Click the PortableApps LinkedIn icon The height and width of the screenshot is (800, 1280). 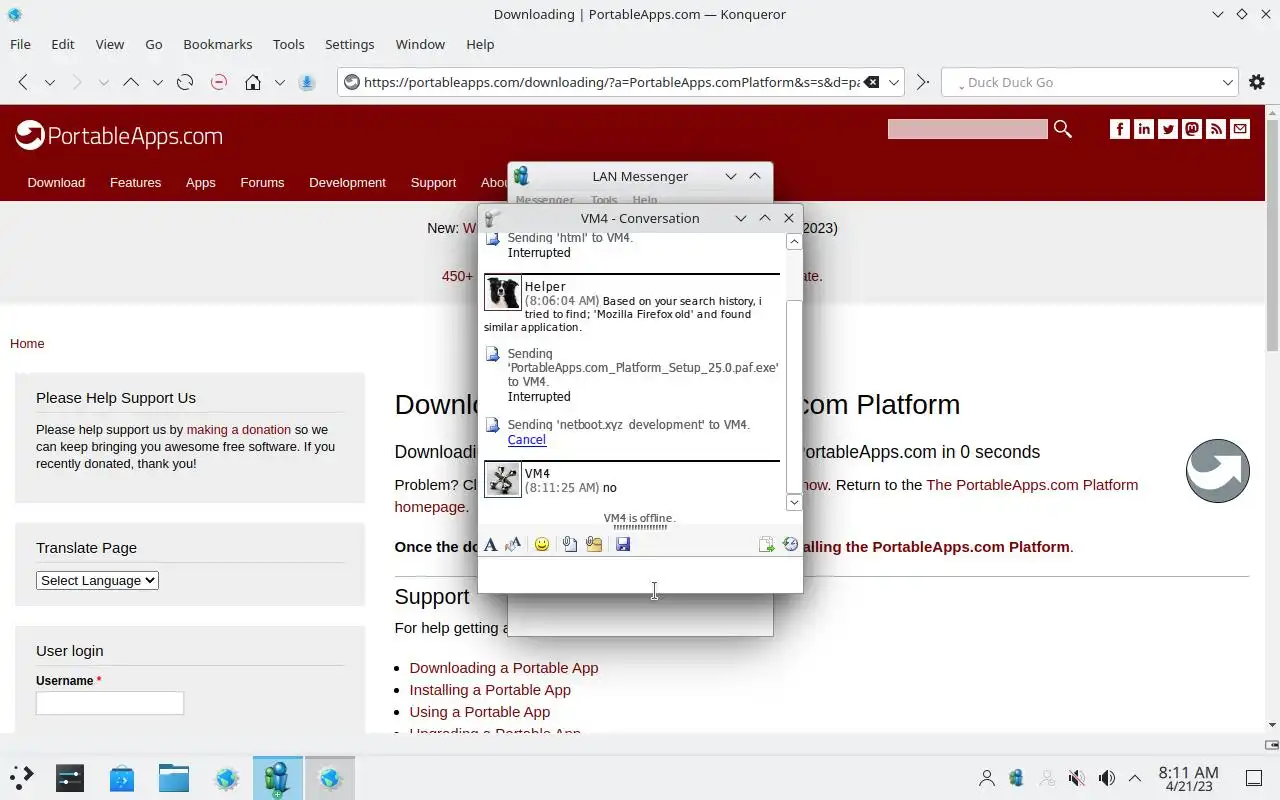(1143, 129)
